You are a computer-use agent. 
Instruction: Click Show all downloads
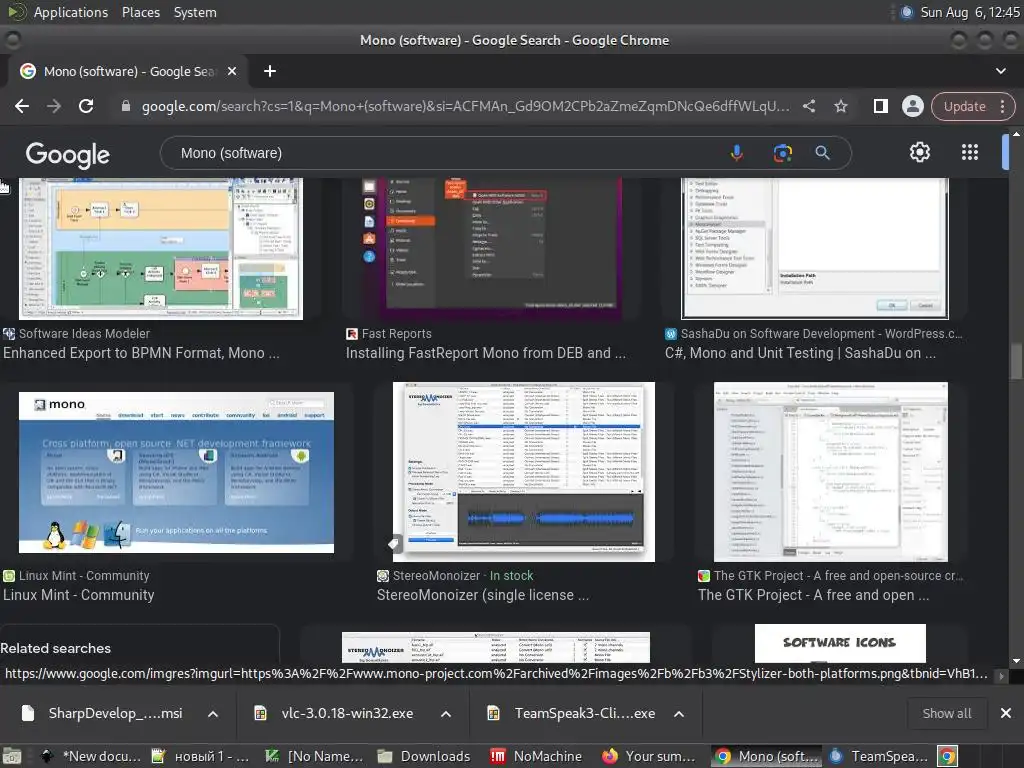(946, 714)
